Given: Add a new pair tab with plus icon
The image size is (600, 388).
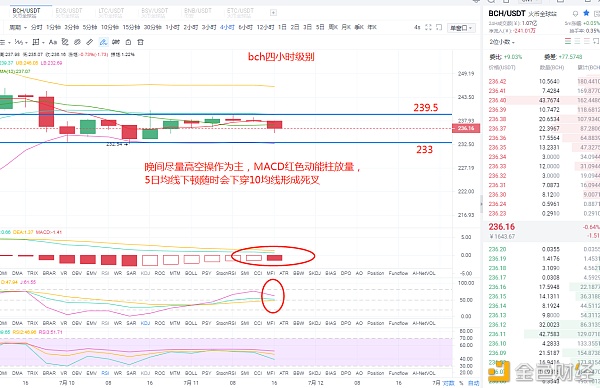Looking at the screenshot, I should 273,13.
